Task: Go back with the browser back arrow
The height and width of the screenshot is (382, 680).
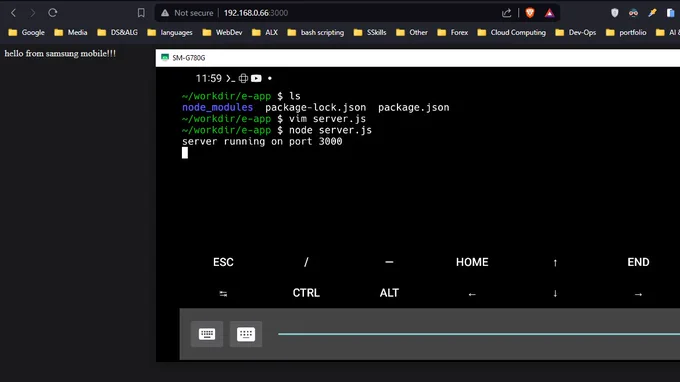Action: (x=13, y=13)
